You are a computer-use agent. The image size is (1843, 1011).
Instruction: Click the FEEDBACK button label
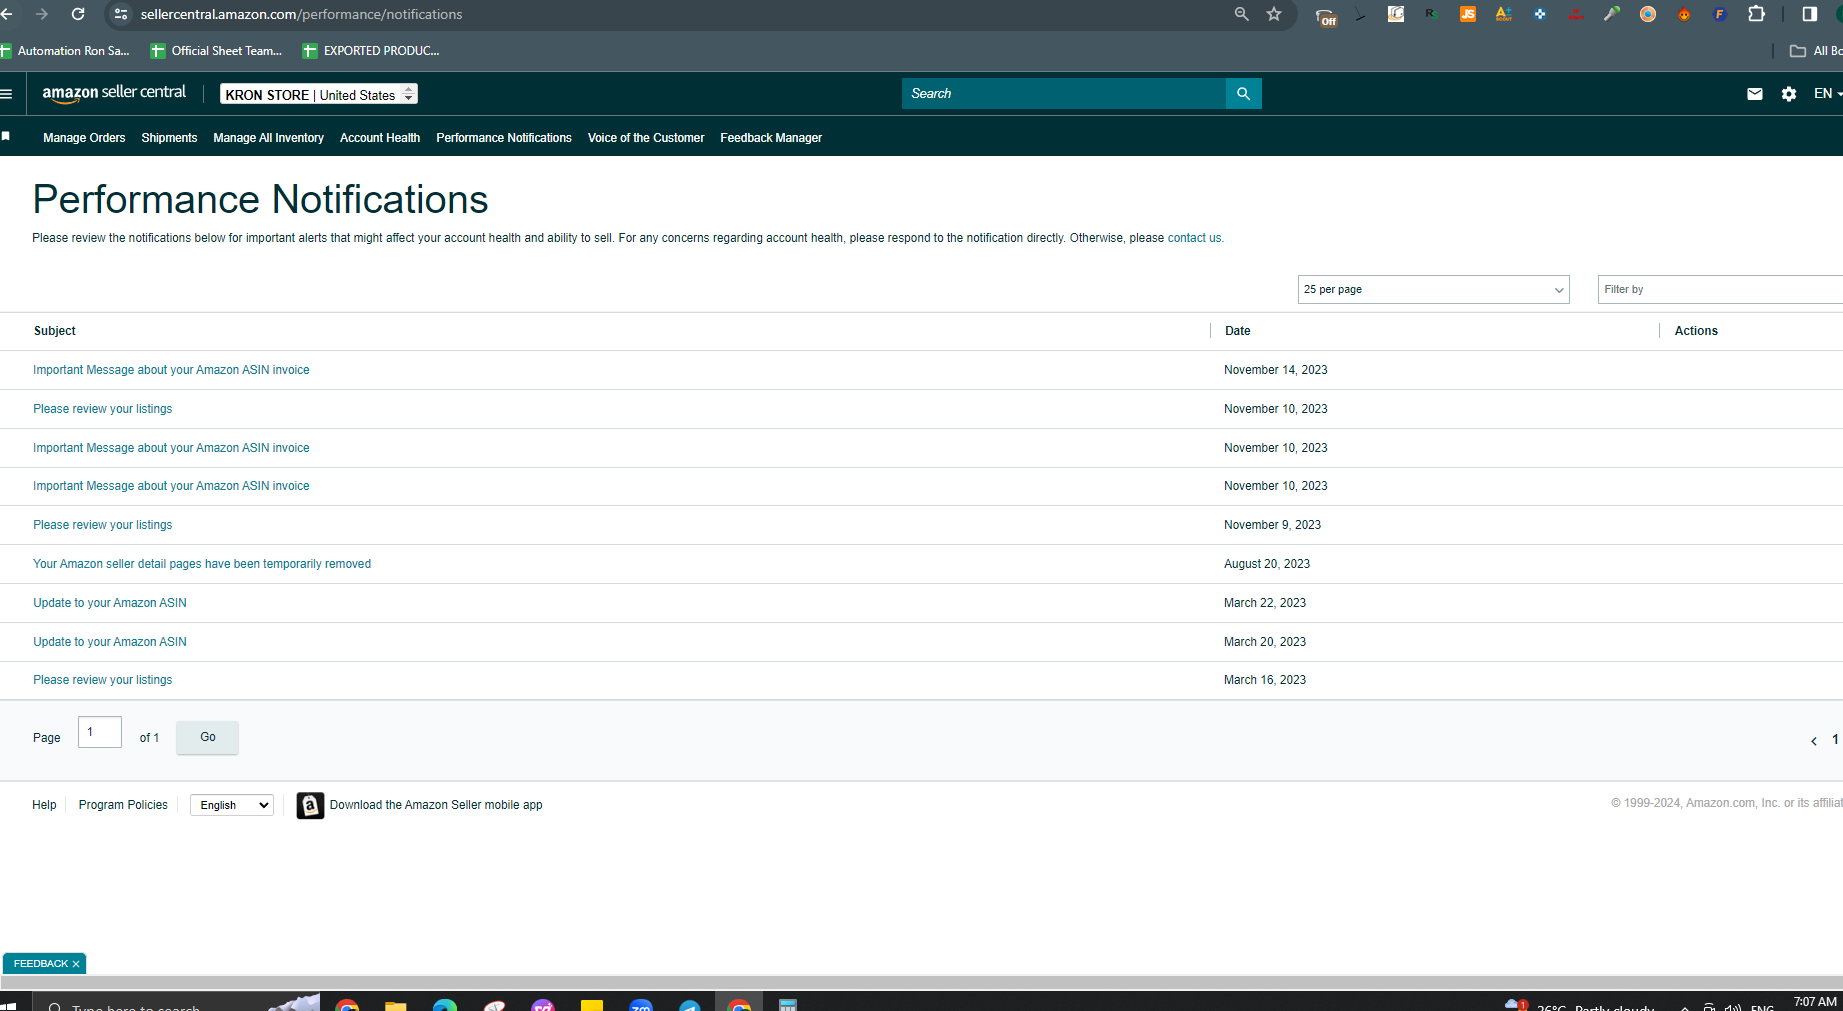coord(41,964)
